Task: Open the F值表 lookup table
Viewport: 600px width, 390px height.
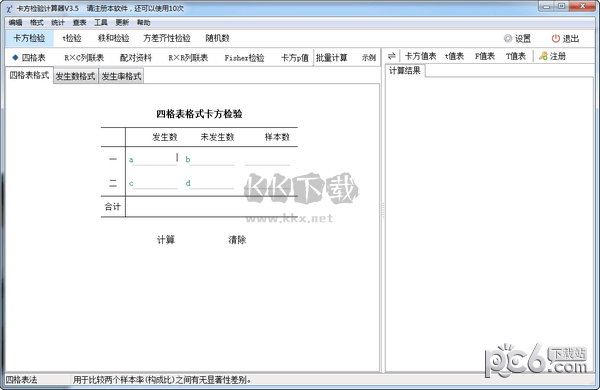Action: pyautogui.click(x=485, y=56)
